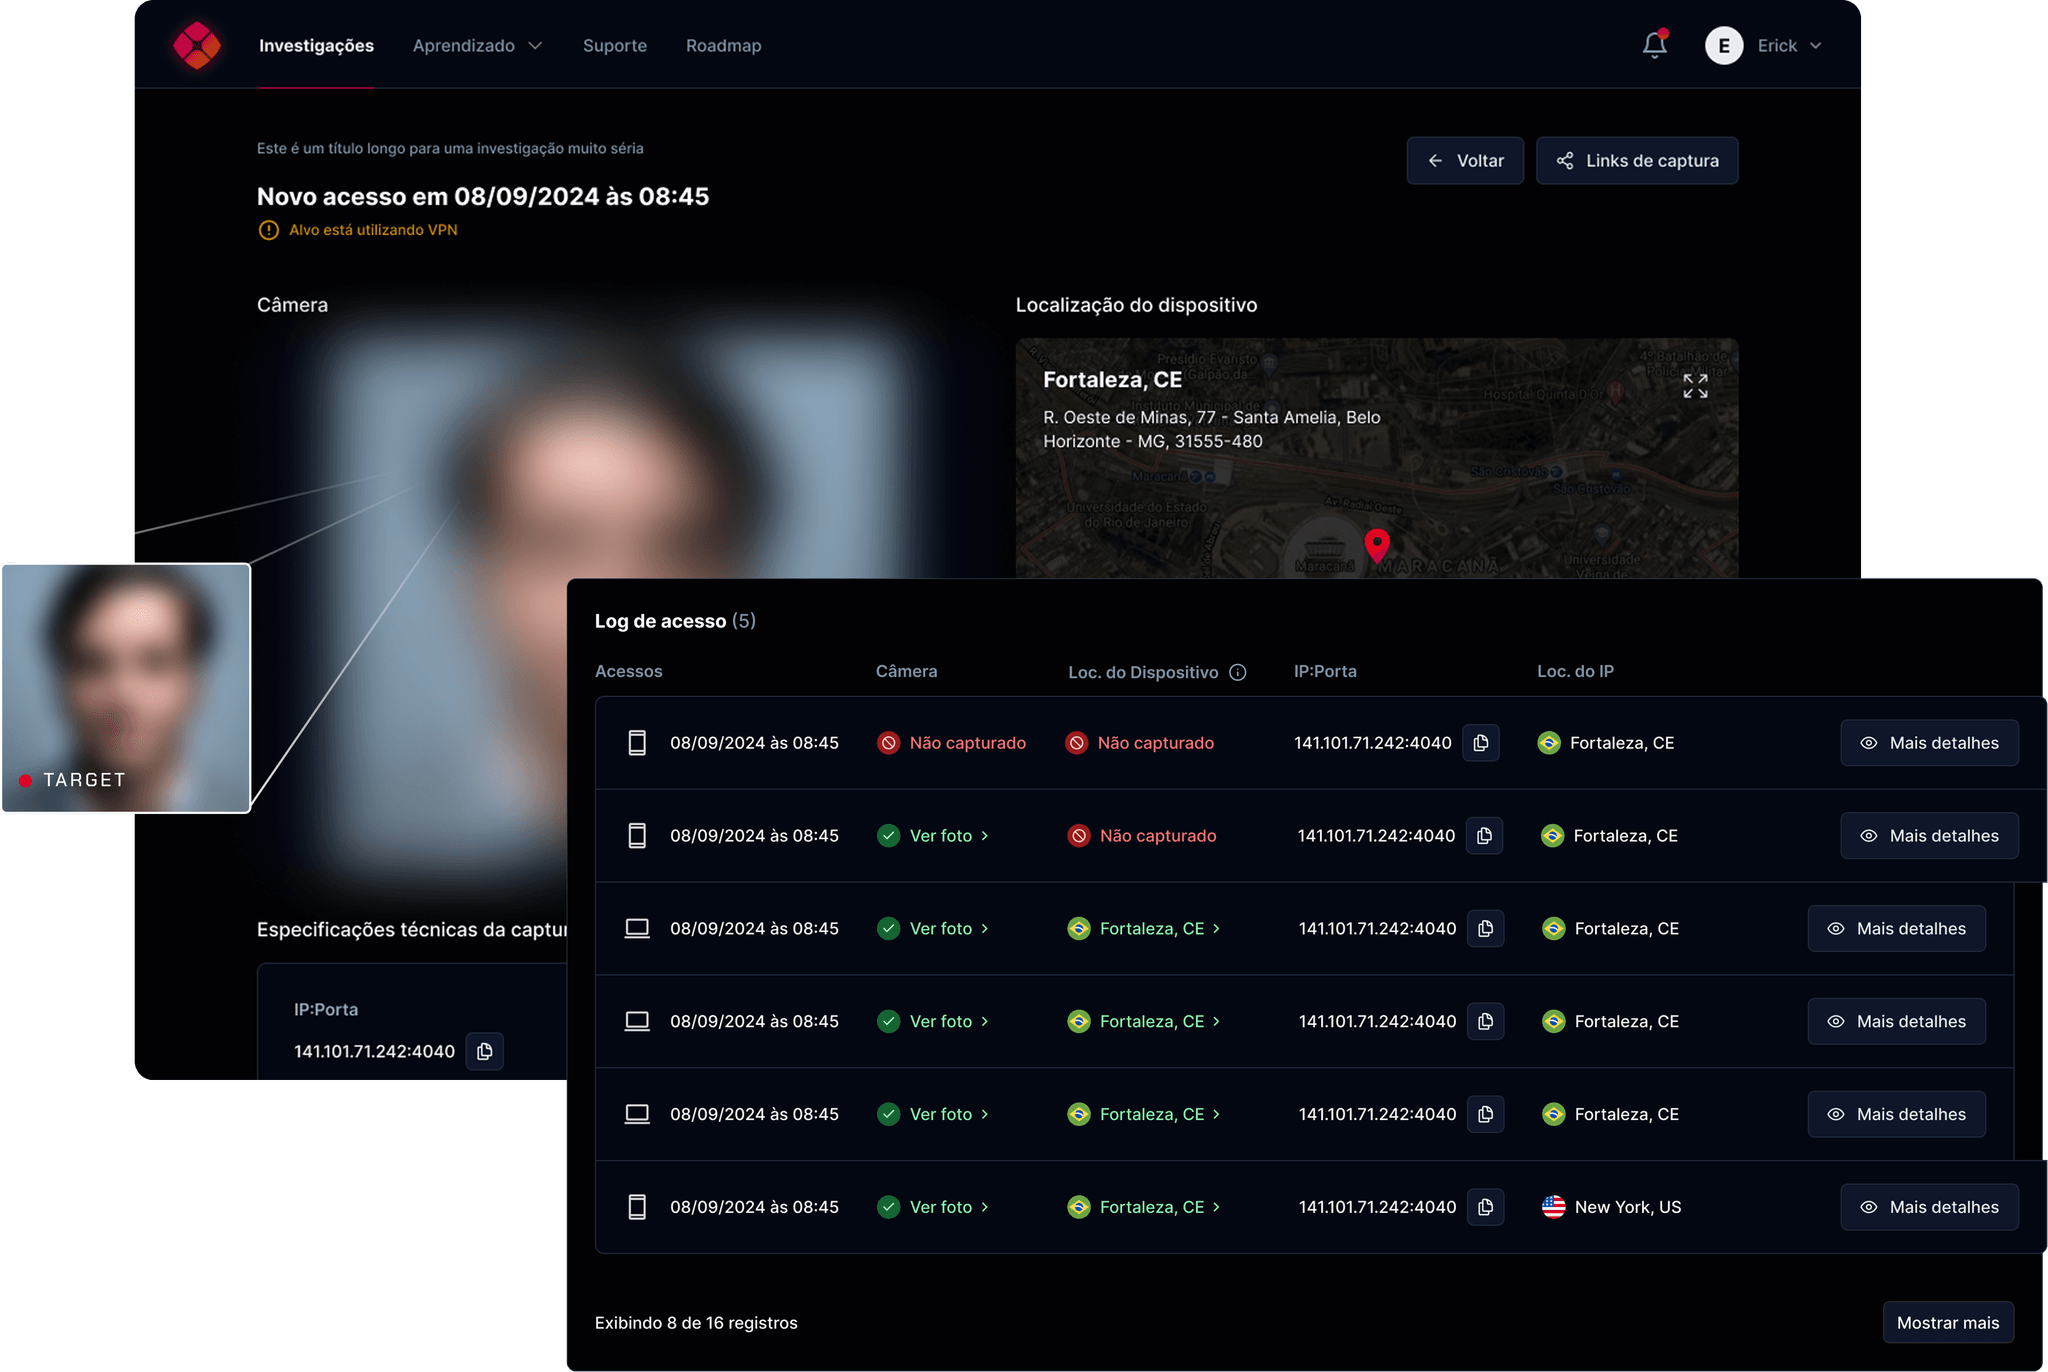Click the VPN warning alert icon

(x=268, y=230)
